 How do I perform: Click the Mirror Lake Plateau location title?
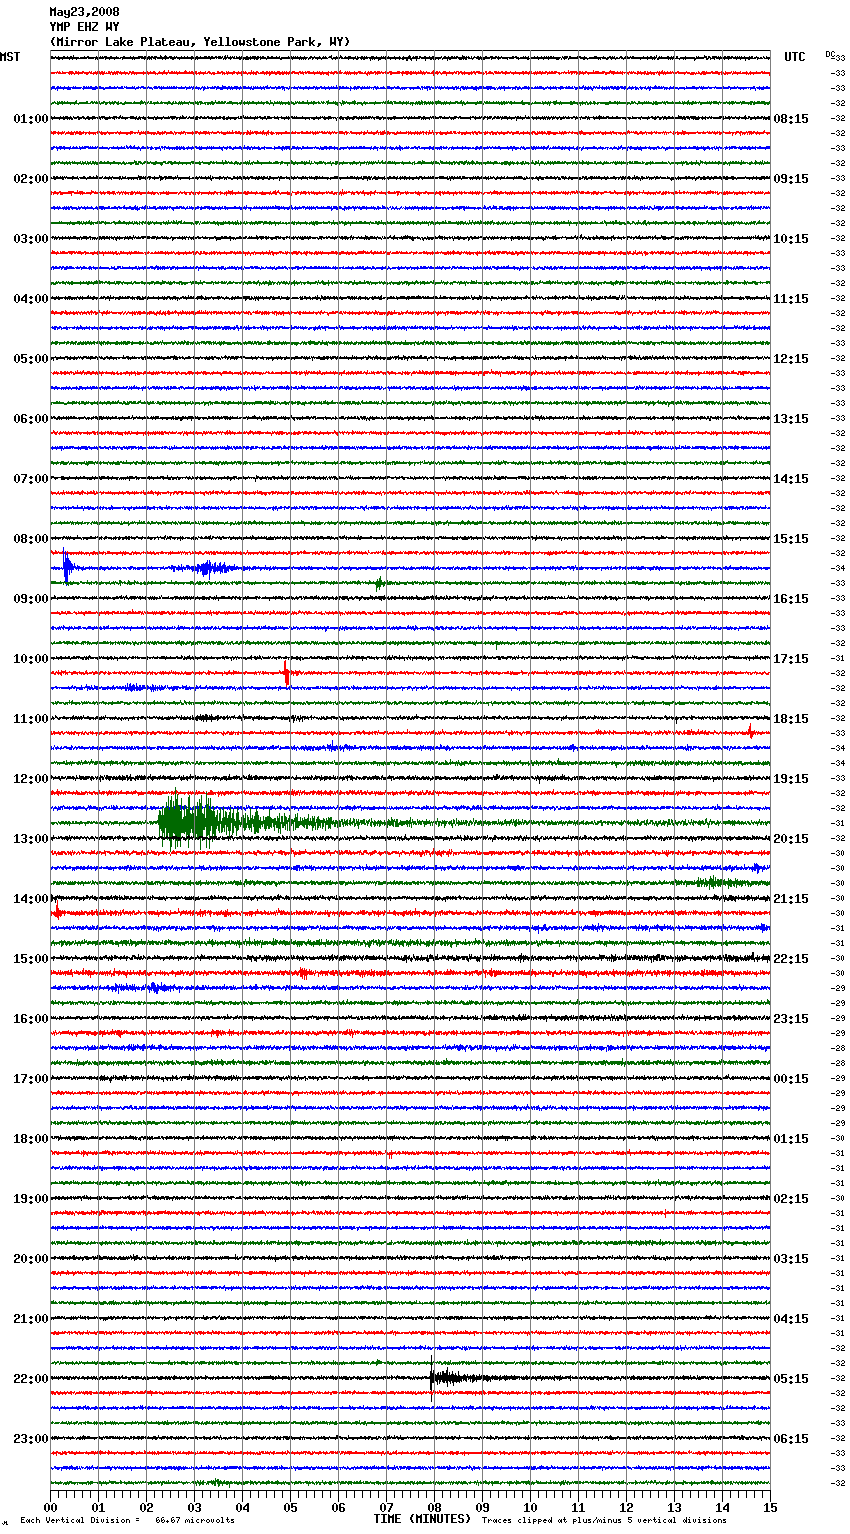(200, 42)
